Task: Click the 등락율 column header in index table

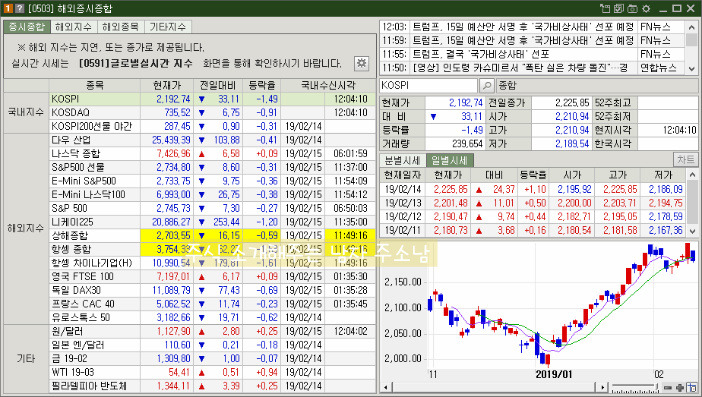Action: point(261,85)
